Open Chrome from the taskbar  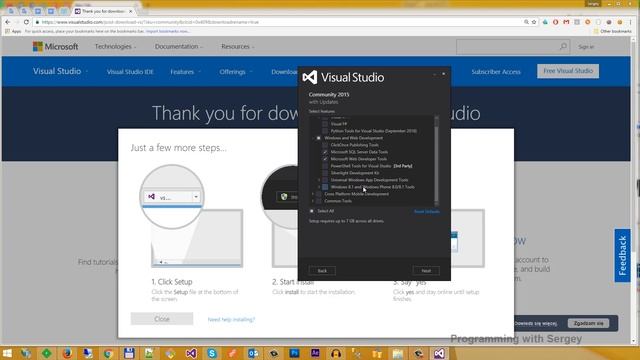[x=108, y=353]
